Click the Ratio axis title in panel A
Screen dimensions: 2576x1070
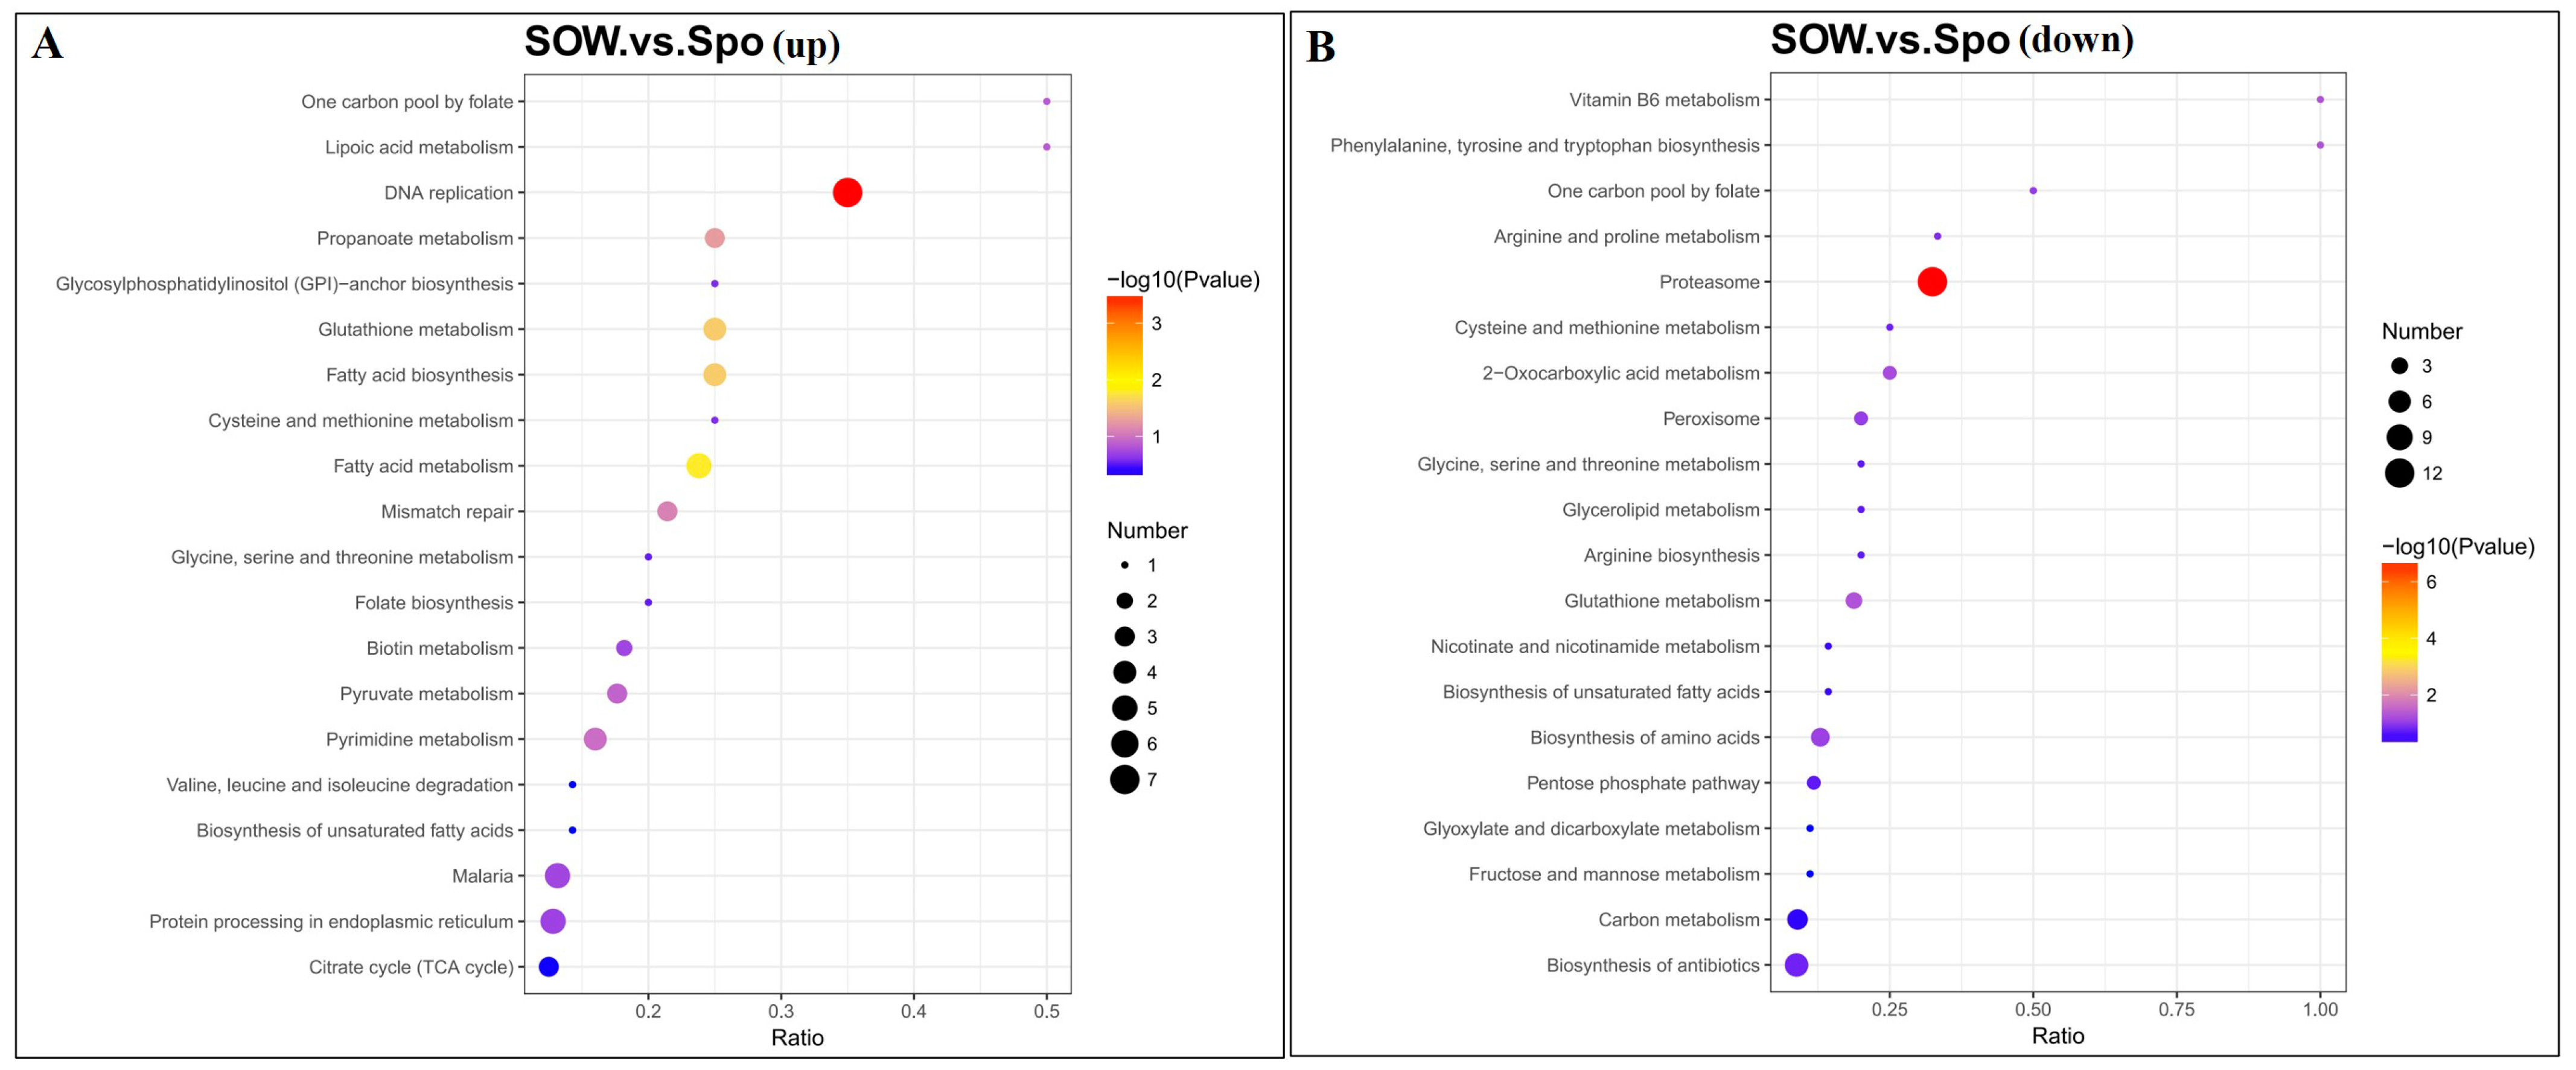[797, 1038]
